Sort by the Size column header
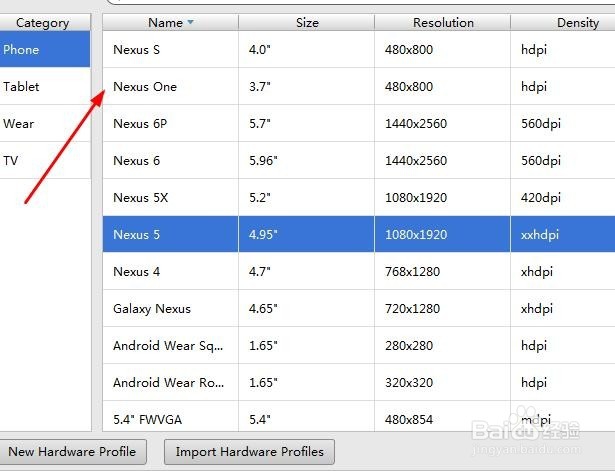This screenshot has width=615, height=471. click(307, 22)
